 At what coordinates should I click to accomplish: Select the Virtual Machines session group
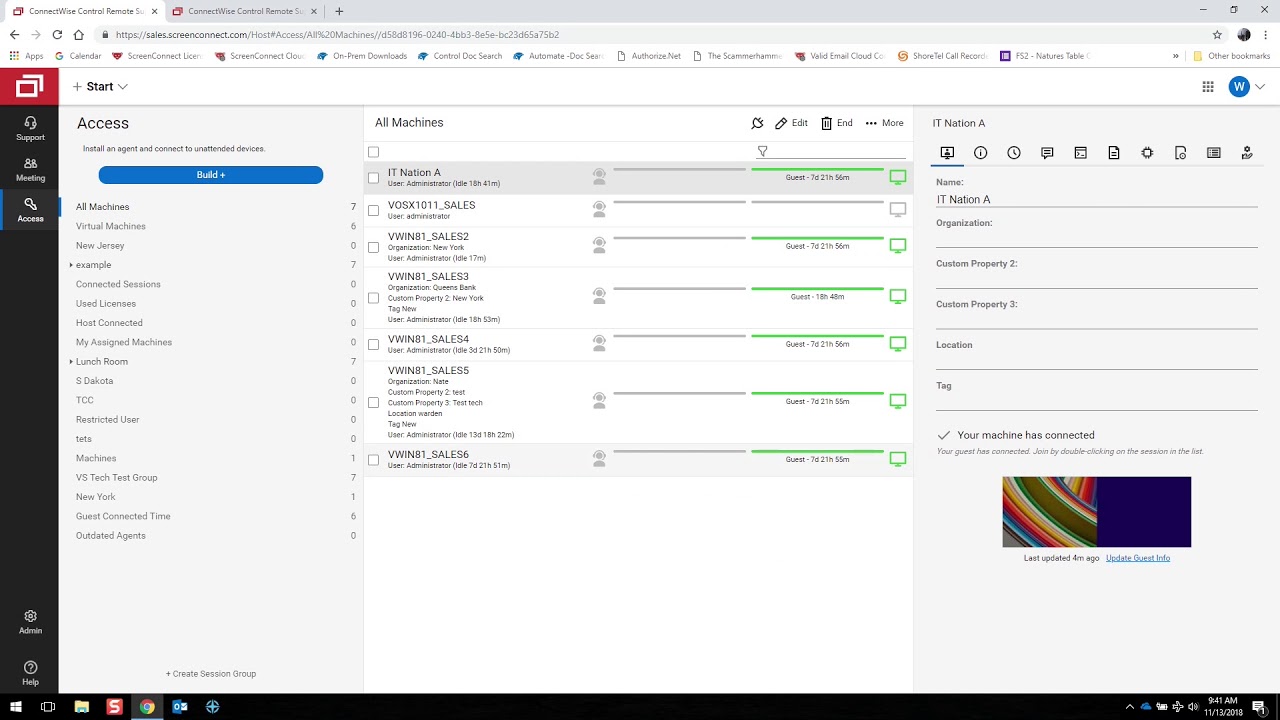pos(111,226)
